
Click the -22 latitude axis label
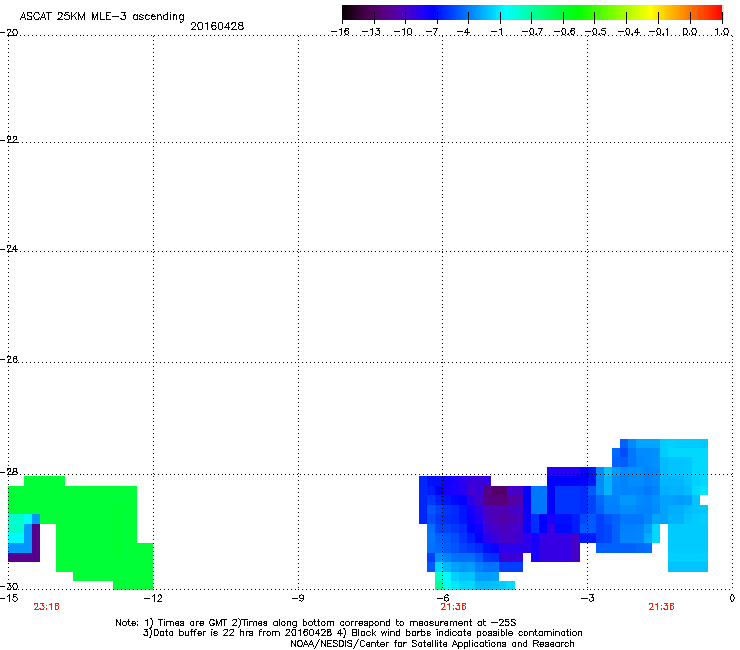click(9, 140)
